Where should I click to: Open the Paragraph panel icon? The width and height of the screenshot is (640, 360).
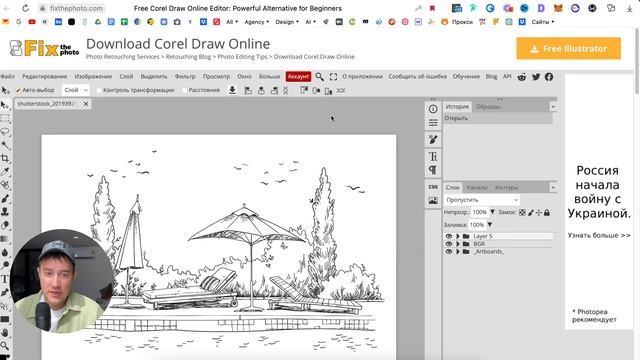click(433, 170)
